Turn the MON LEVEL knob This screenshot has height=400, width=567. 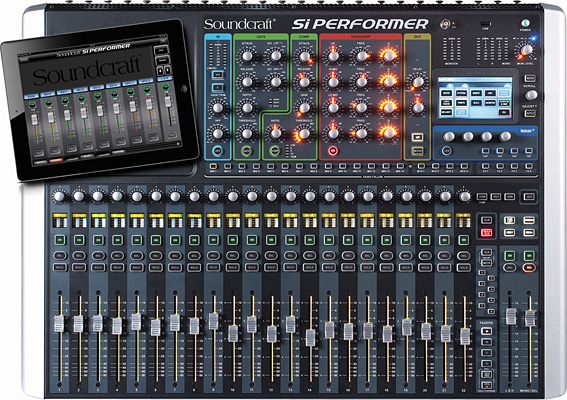click(x=527, y=50)
